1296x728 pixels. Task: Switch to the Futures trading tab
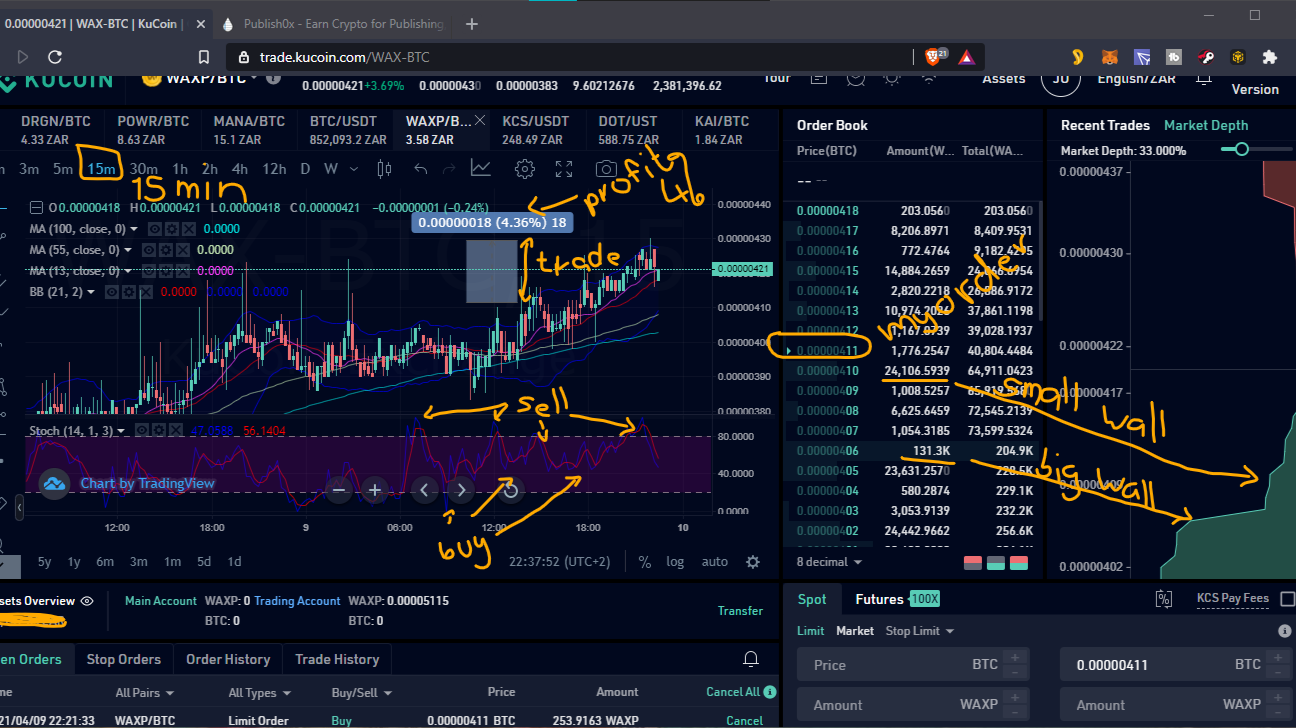click(879, 599)
